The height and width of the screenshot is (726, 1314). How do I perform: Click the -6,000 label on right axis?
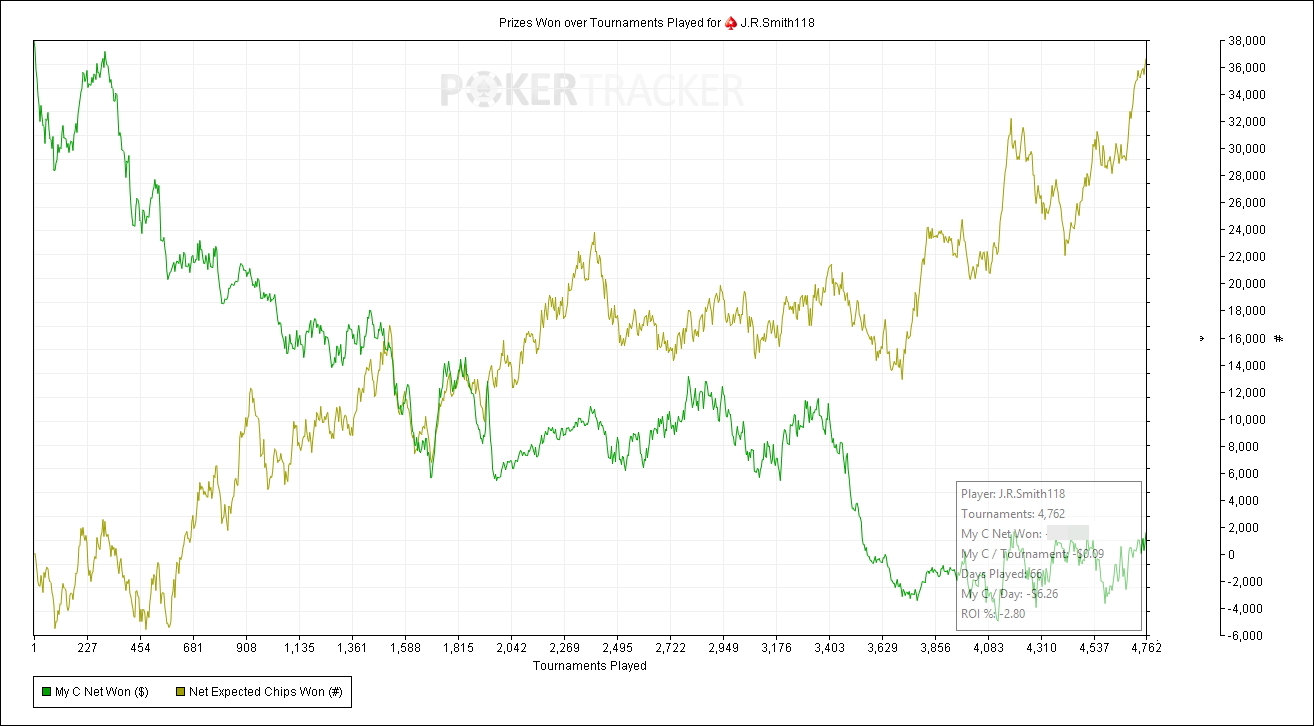click(x=1246, y=635)
